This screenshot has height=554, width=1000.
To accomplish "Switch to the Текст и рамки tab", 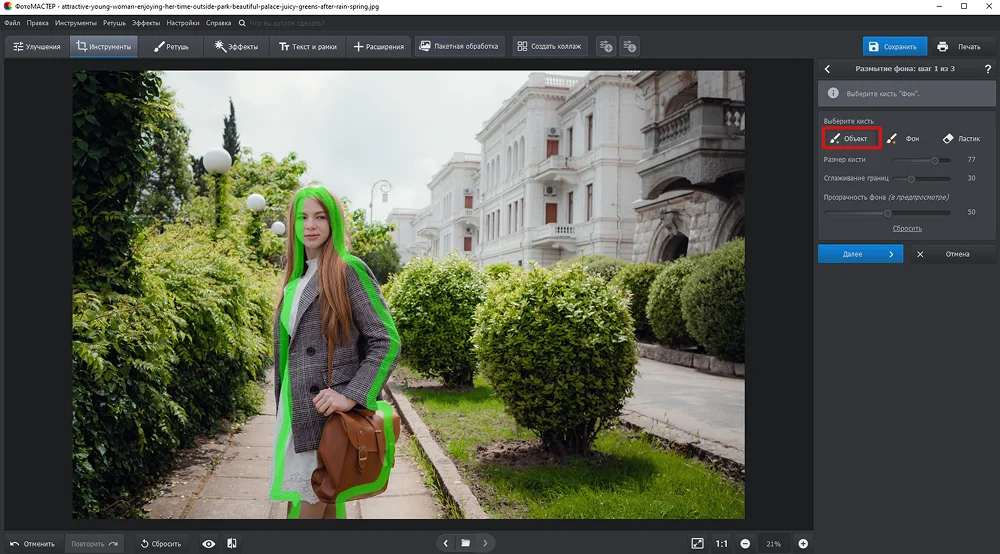I will click(x=308, y=47).
